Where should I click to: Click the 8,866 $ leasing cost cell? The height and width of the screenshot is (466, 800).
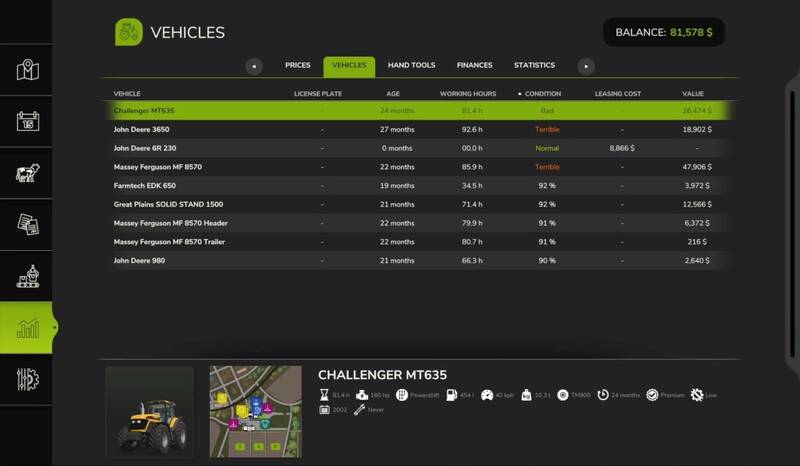click(622, 148)
